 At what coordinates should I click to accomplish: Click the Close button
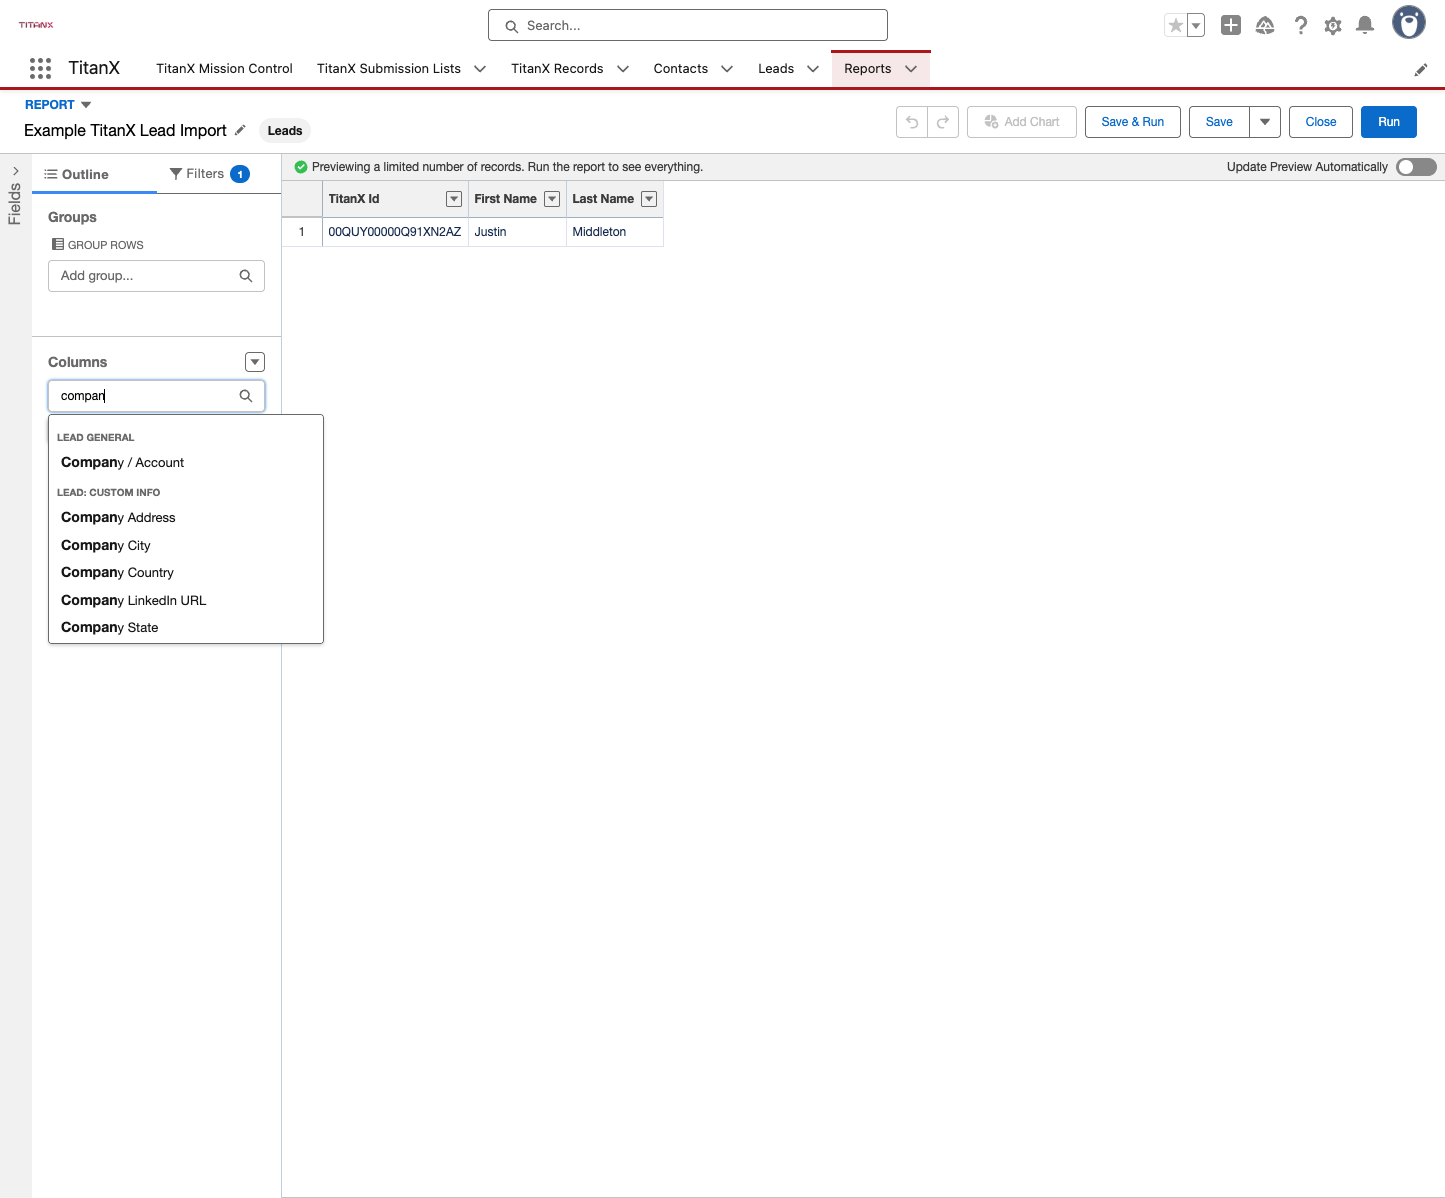tap(1321, 122)
